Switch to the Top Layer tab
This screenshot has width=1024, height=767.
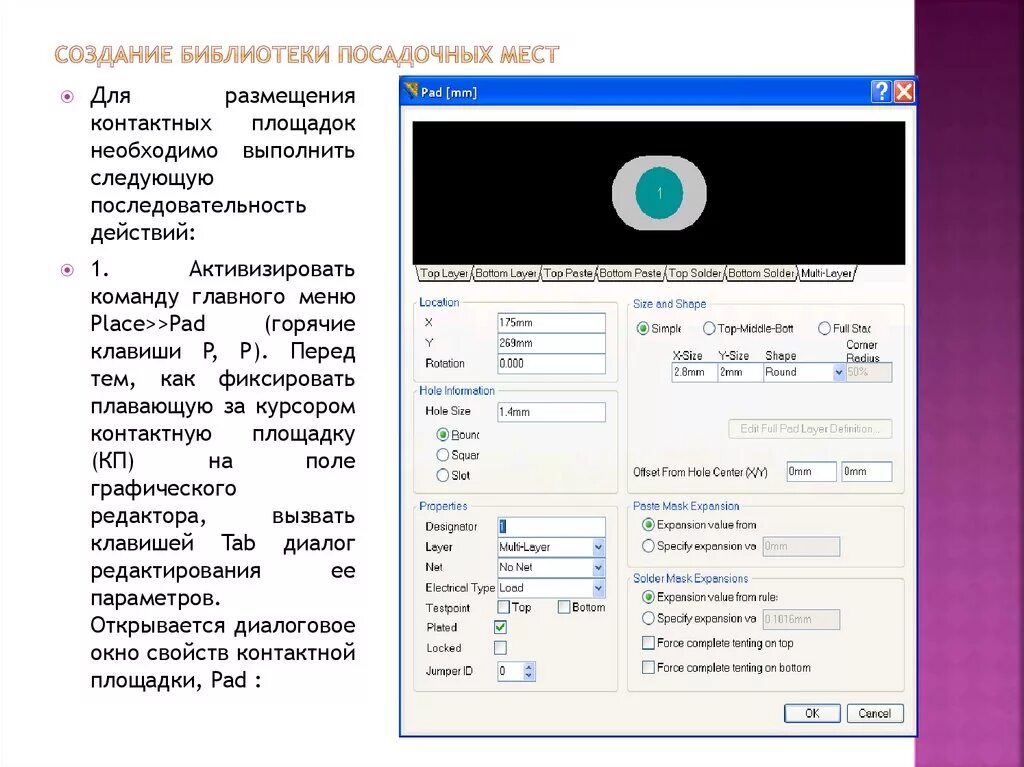(441, 272)
